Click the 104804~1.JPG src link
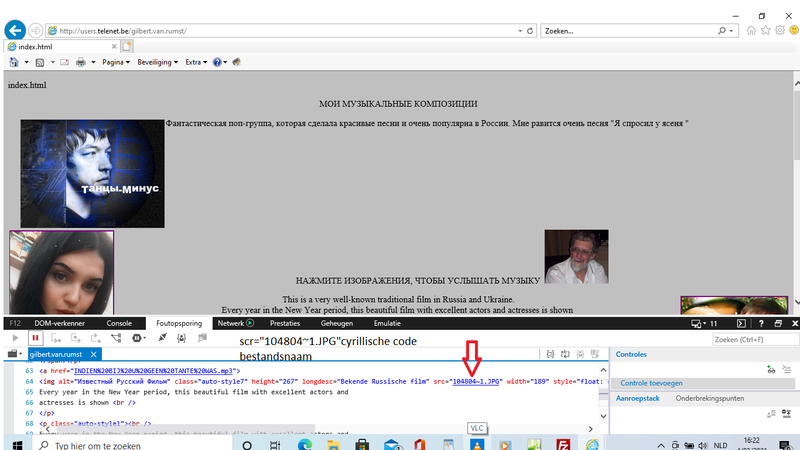 (x=475, y=381)
